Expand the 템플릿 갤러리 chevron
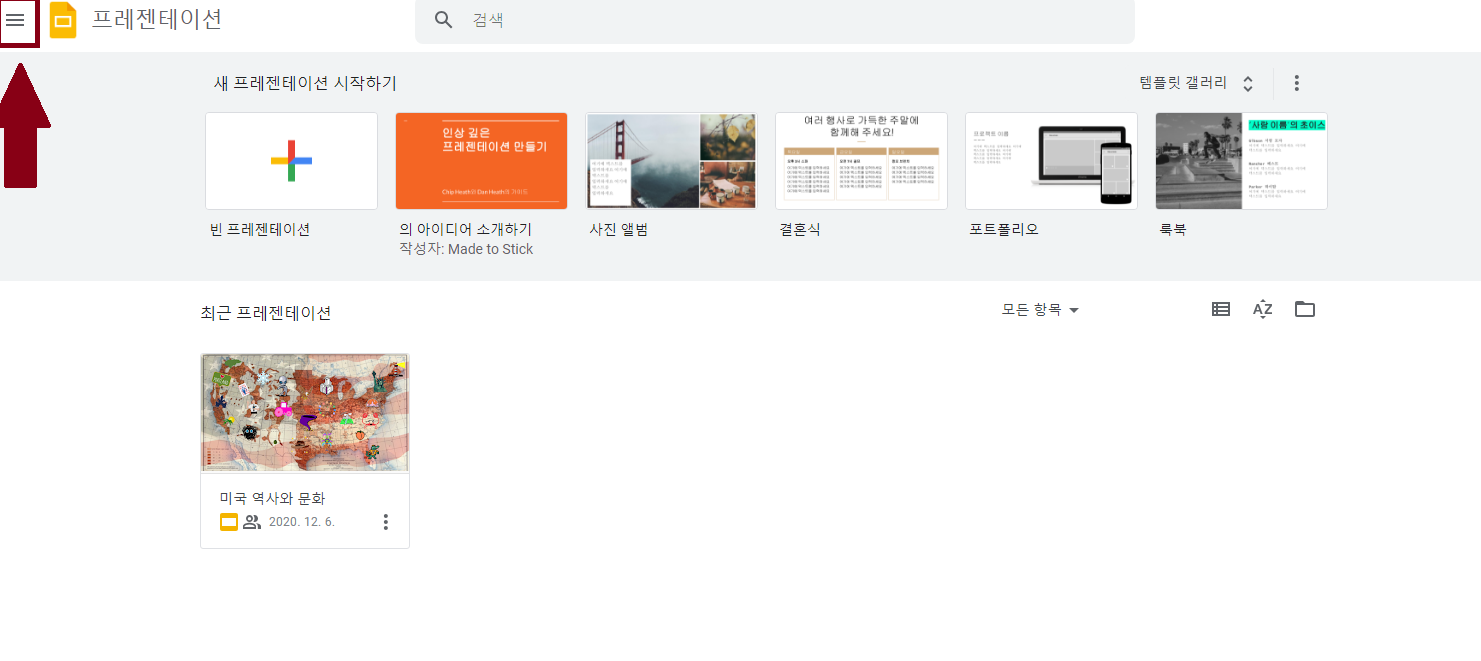 1247,84
